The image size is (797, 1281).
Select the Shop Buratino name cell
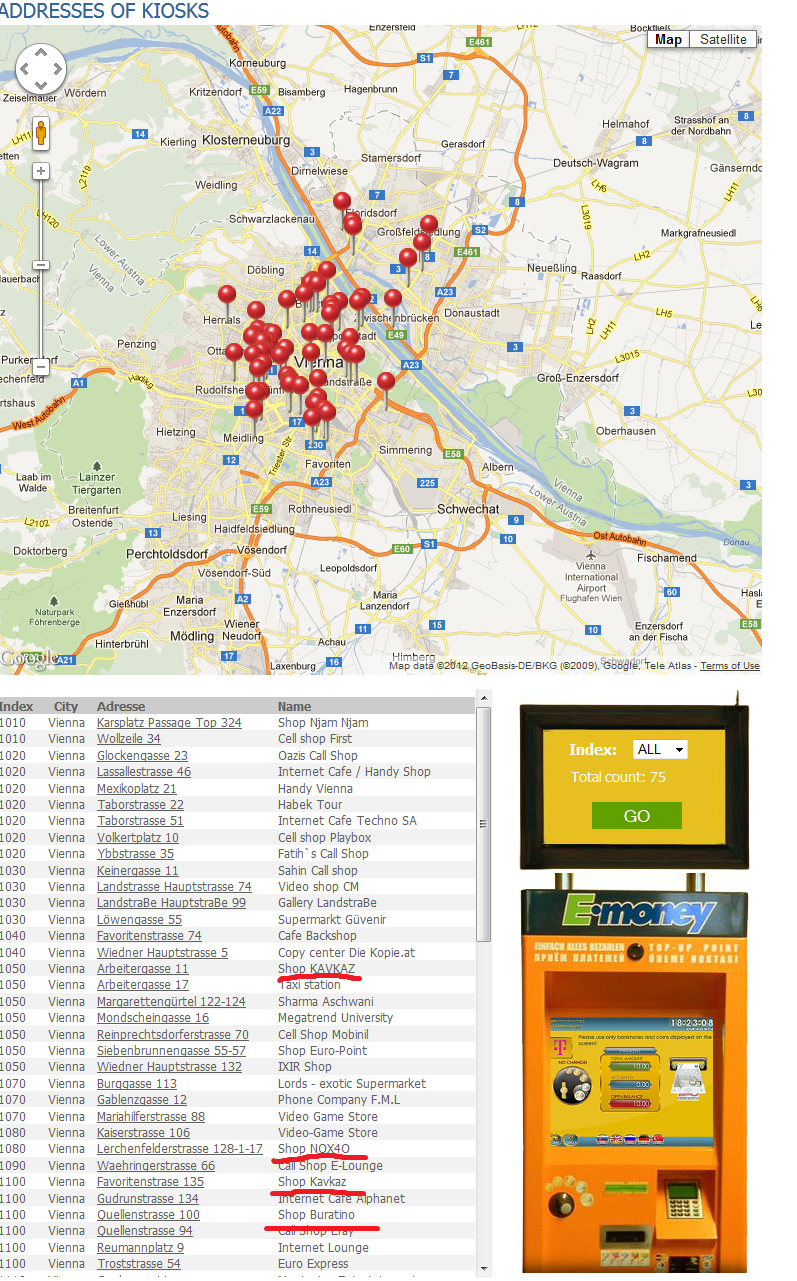[x=316, y=1215]
